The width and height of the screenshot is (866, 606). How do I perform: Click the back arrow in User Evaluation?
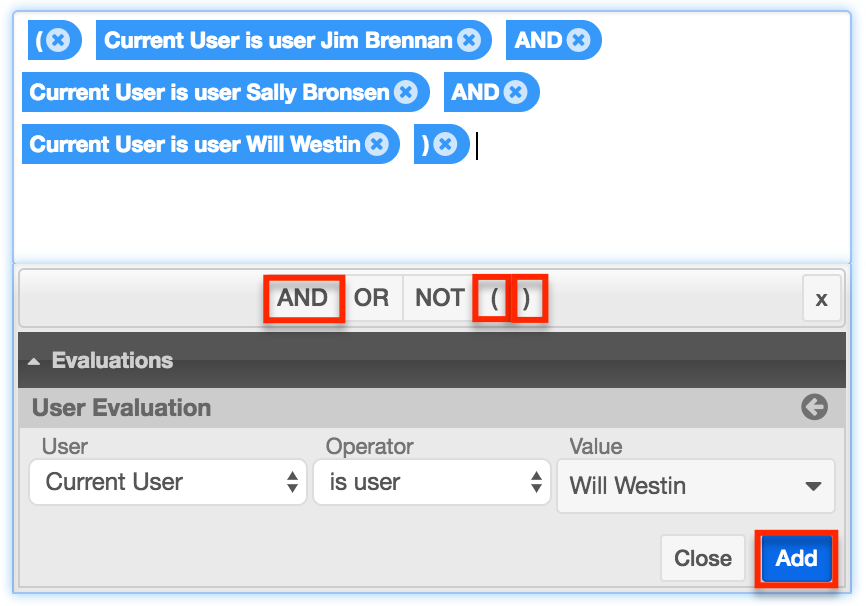point(814,407)
